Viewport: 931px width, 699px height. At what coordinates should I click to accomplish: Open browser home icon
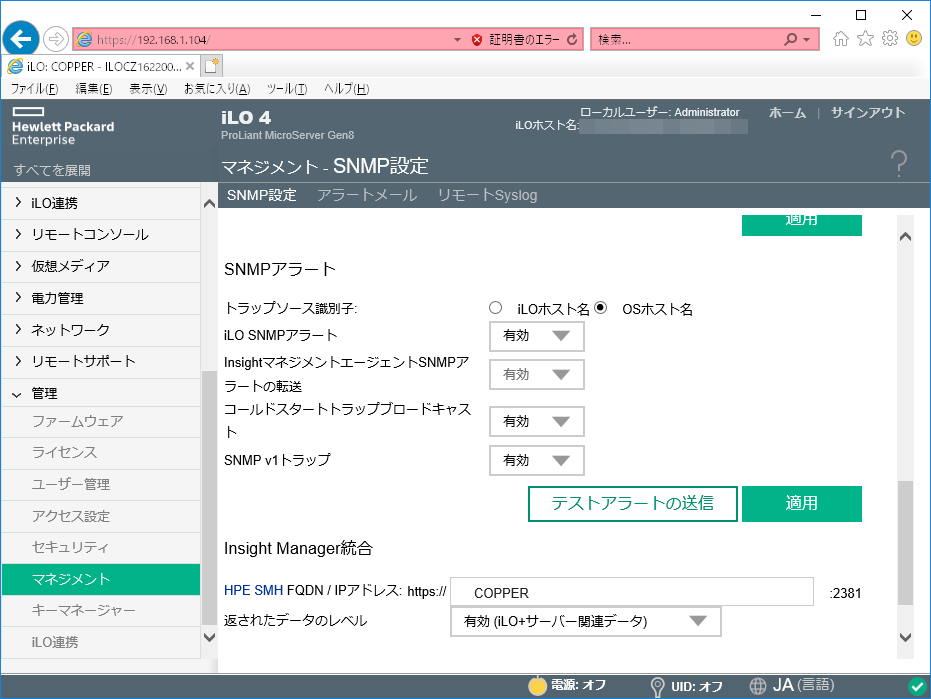tap(840, 39)
